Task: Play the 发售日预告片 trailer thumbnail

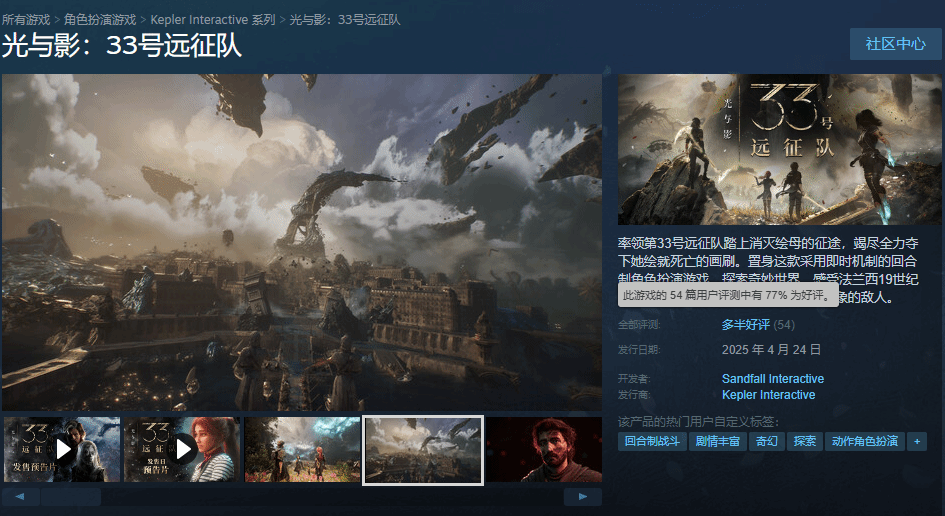Action: tap(182, 449)
